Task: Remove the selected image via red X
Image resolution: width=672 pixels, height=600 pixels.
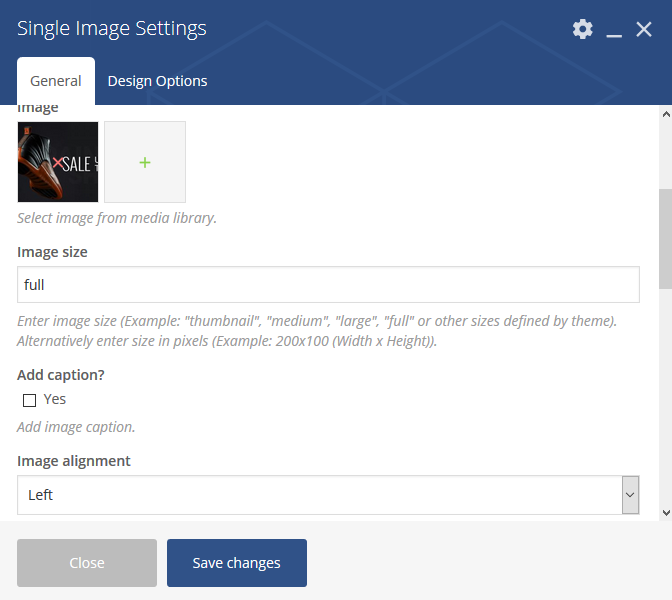Action: pos(57,163)
